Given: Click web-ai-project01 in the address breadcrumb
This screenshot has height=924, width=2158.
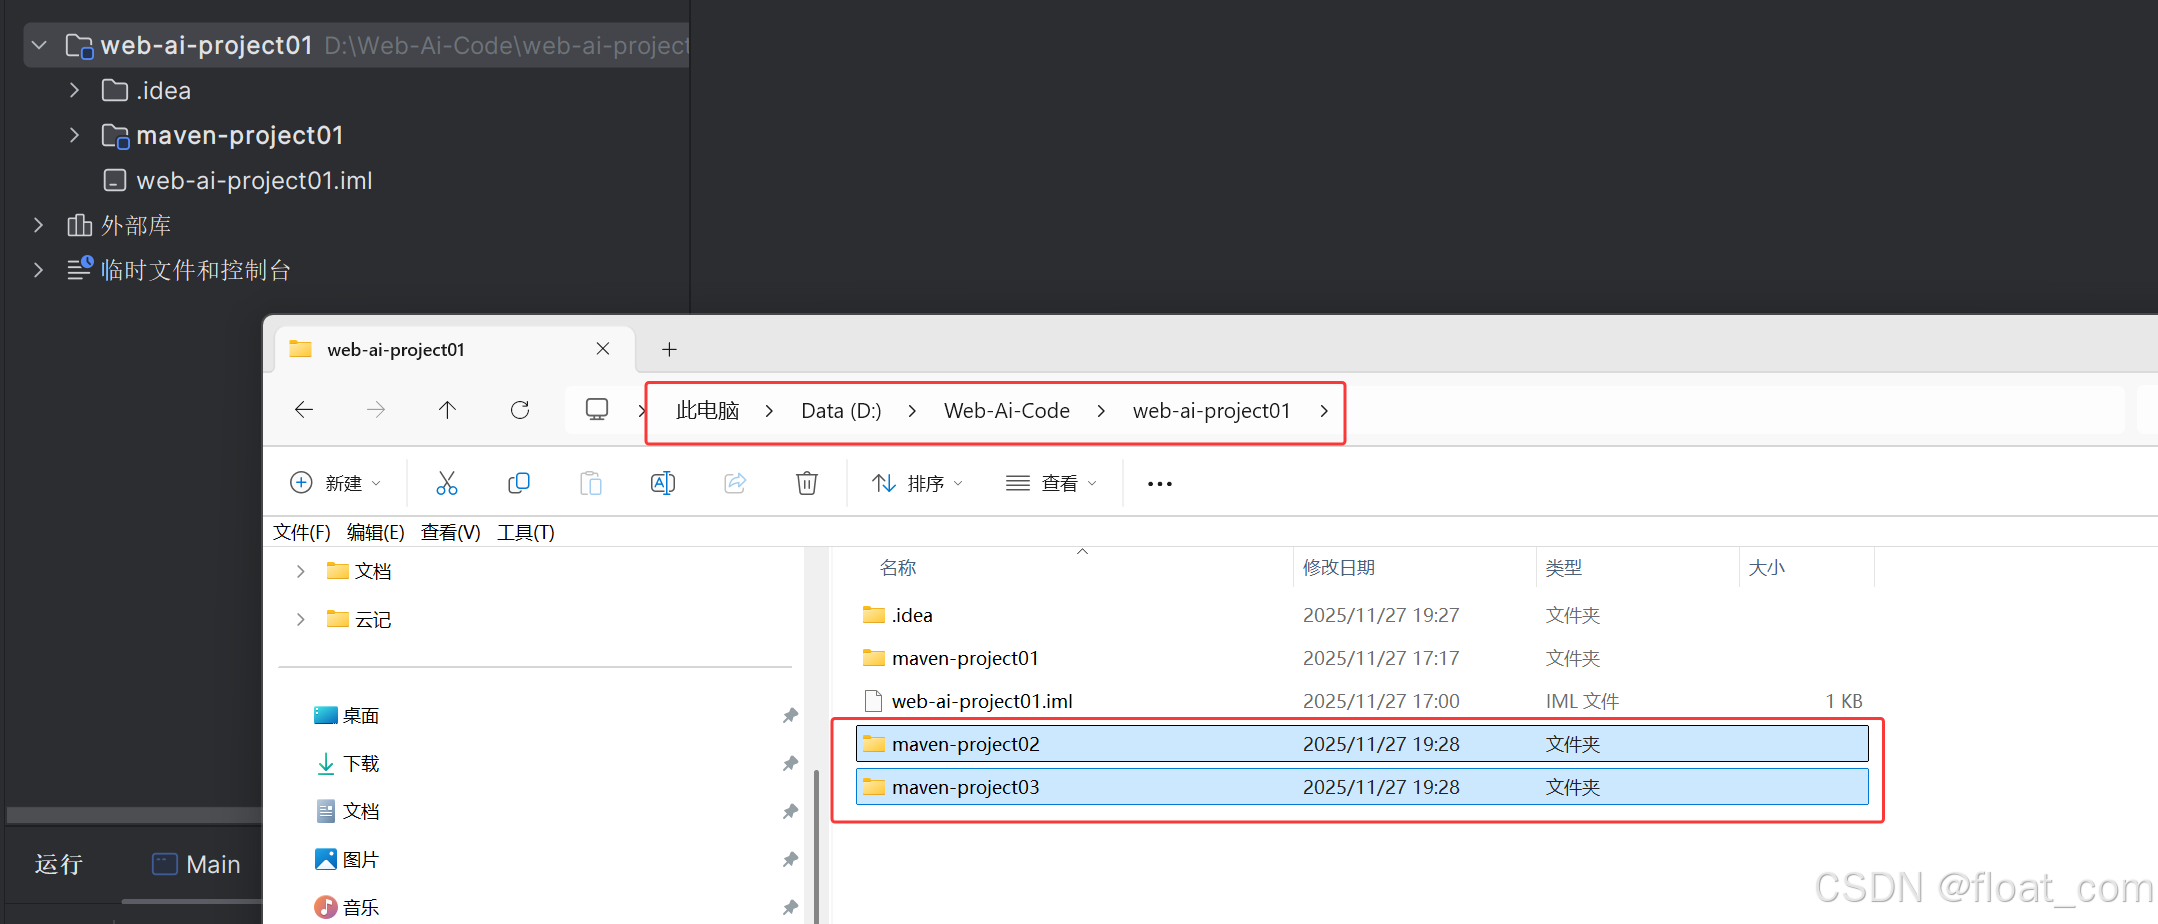Looking at the screenshot, I should (1212, 411).
